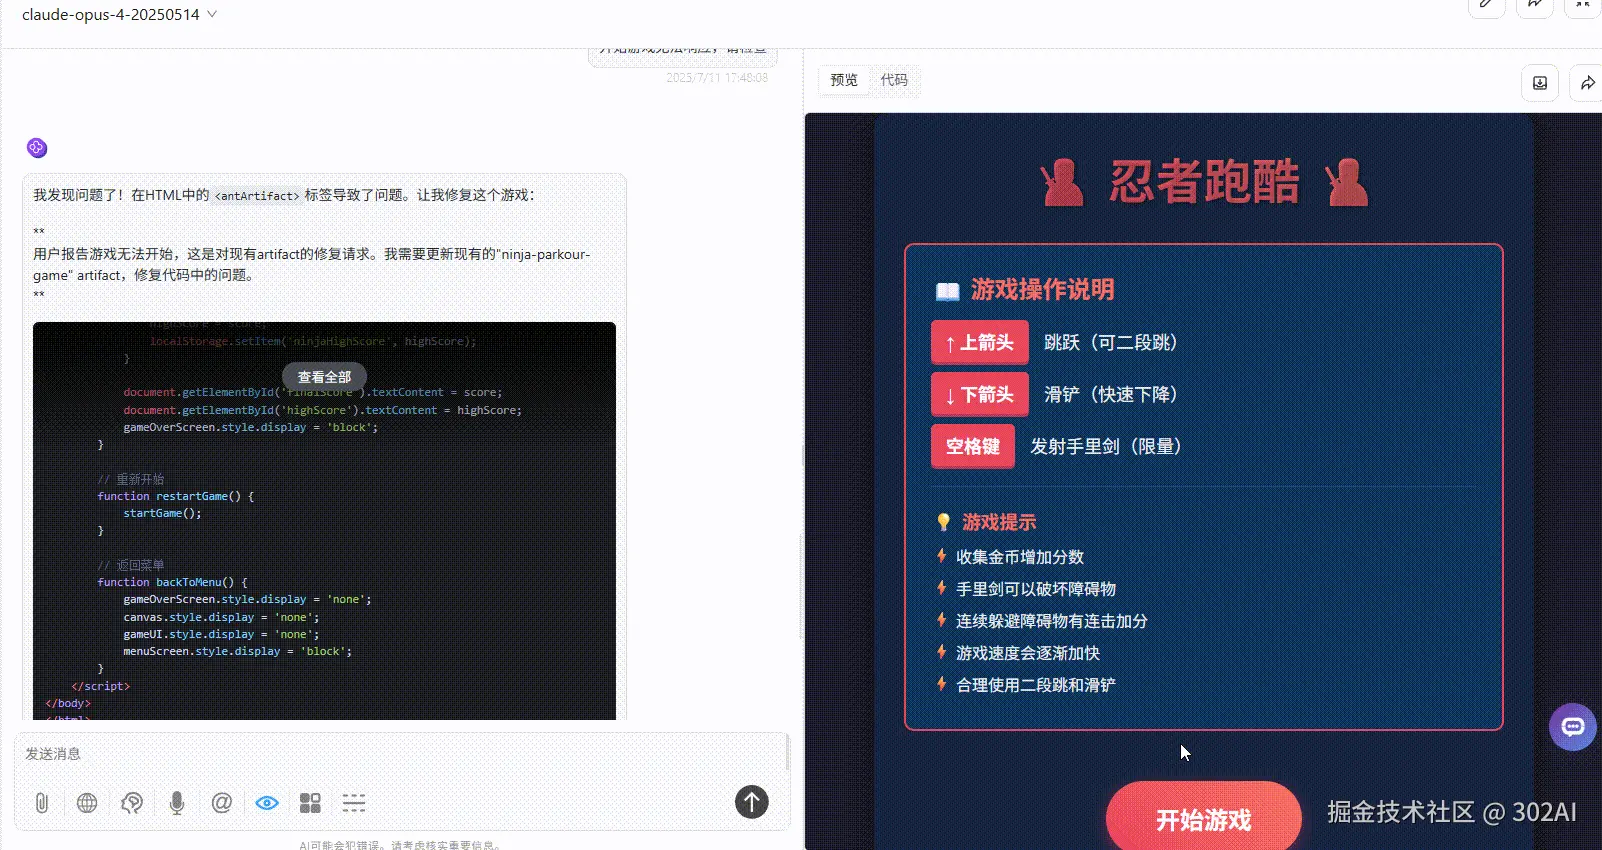Click the 连续躲避障碍物有连击加分 tip
The image size is (1602, 850).
(1052, 621)
